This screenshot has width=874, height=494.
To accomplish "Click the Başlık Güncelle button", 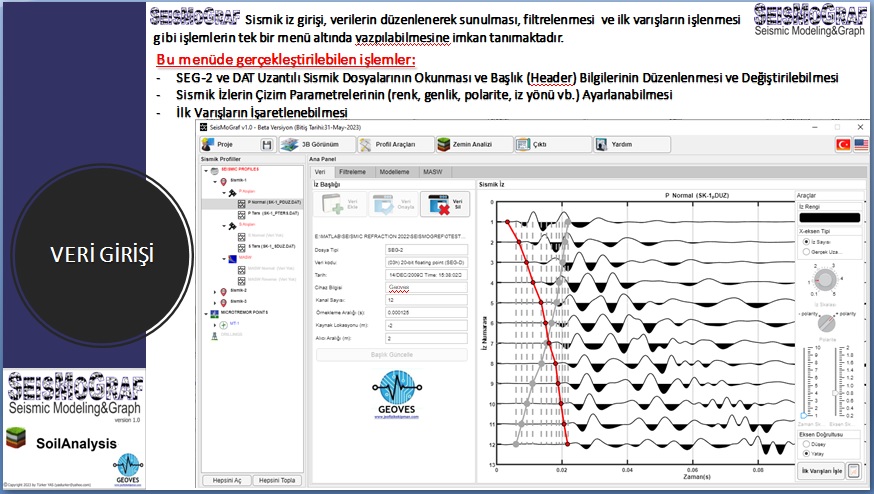I will point(392,355).
